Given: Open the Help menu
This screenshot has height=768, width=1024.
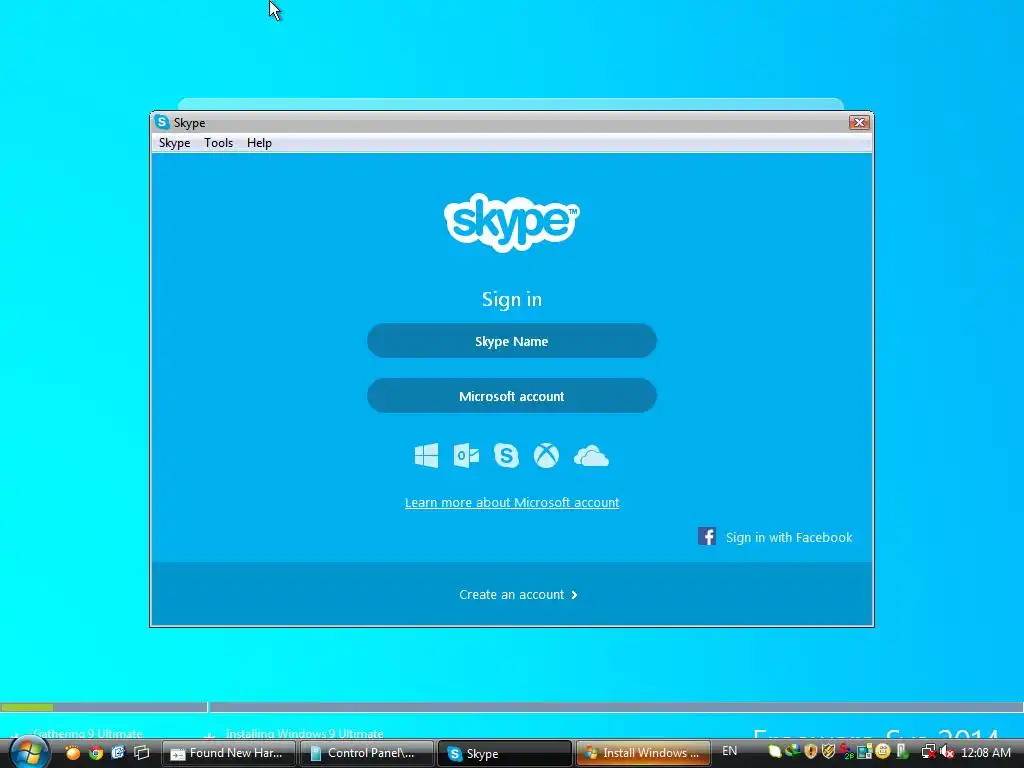Looking at the screenshot, I should point(259,143).
